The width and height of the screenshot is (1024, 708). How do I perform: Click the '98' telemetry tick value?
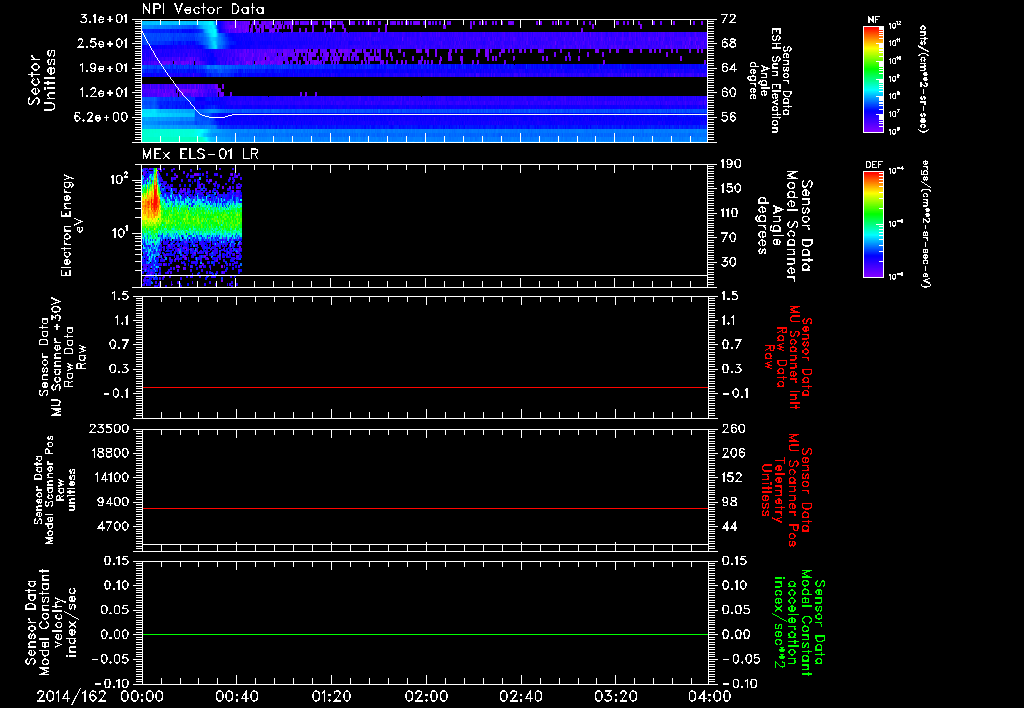729,502
